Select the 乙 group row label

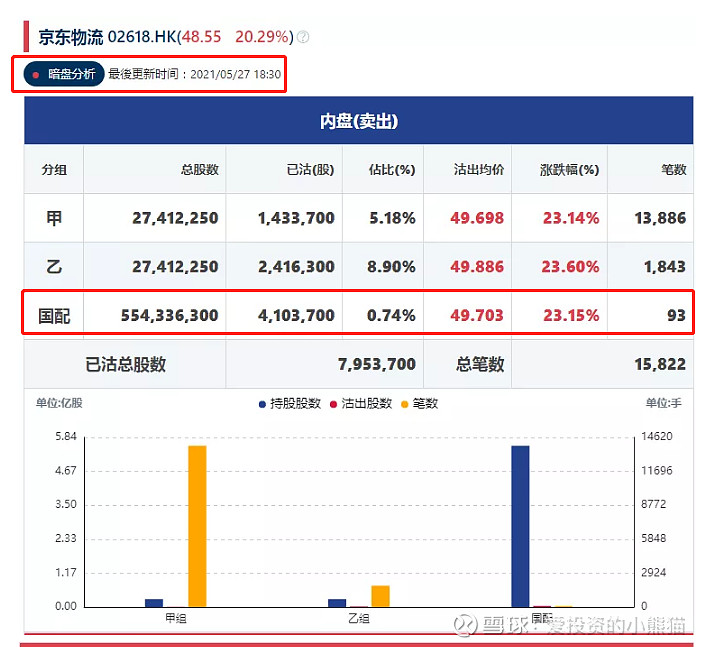54,267
